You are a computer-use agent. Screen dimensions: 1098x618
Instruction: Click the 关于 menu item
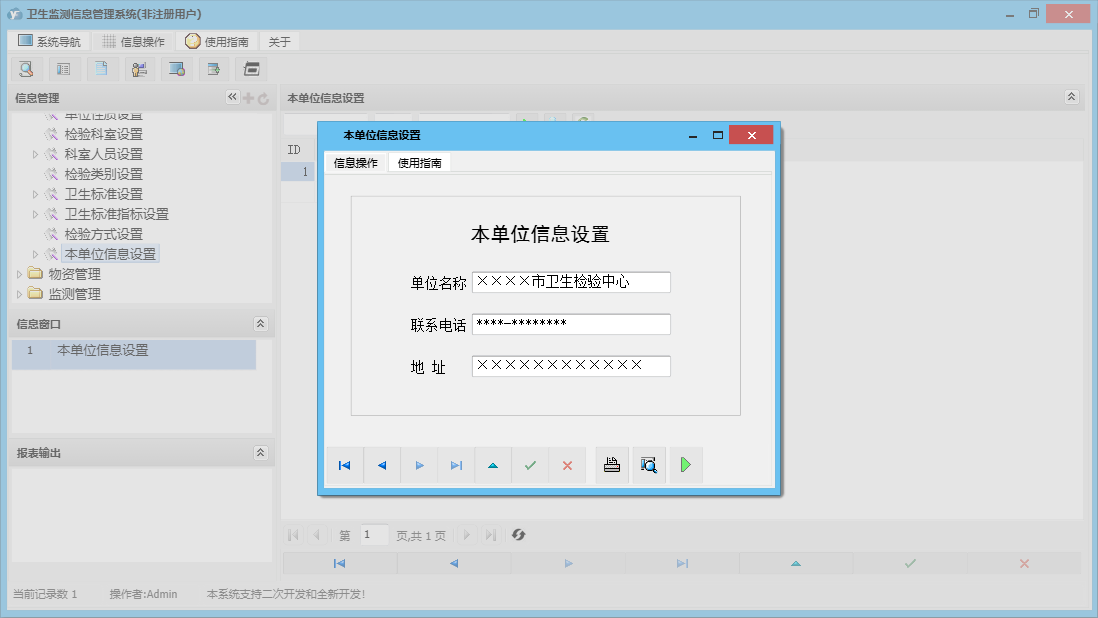278,41
